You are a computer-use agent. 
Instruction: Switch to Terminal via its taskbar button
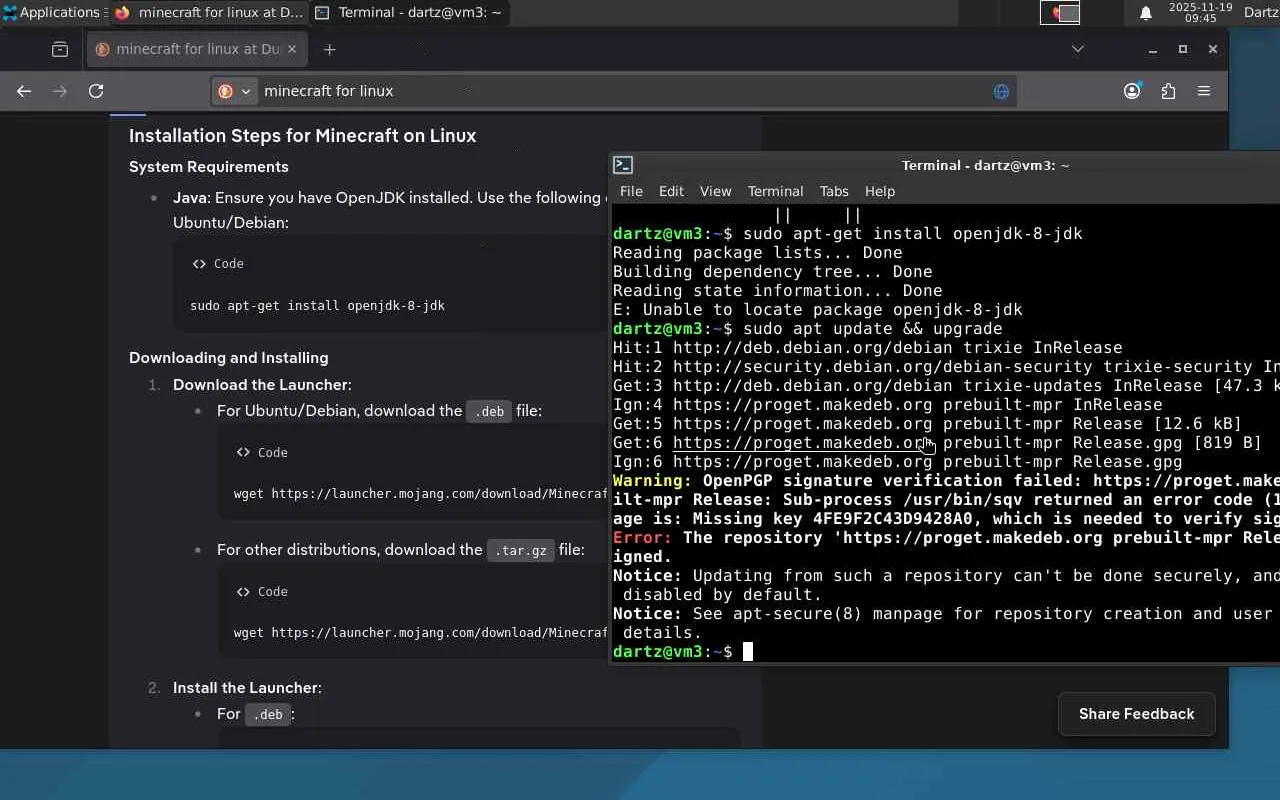pyautogui.click(x=408, y=13)
